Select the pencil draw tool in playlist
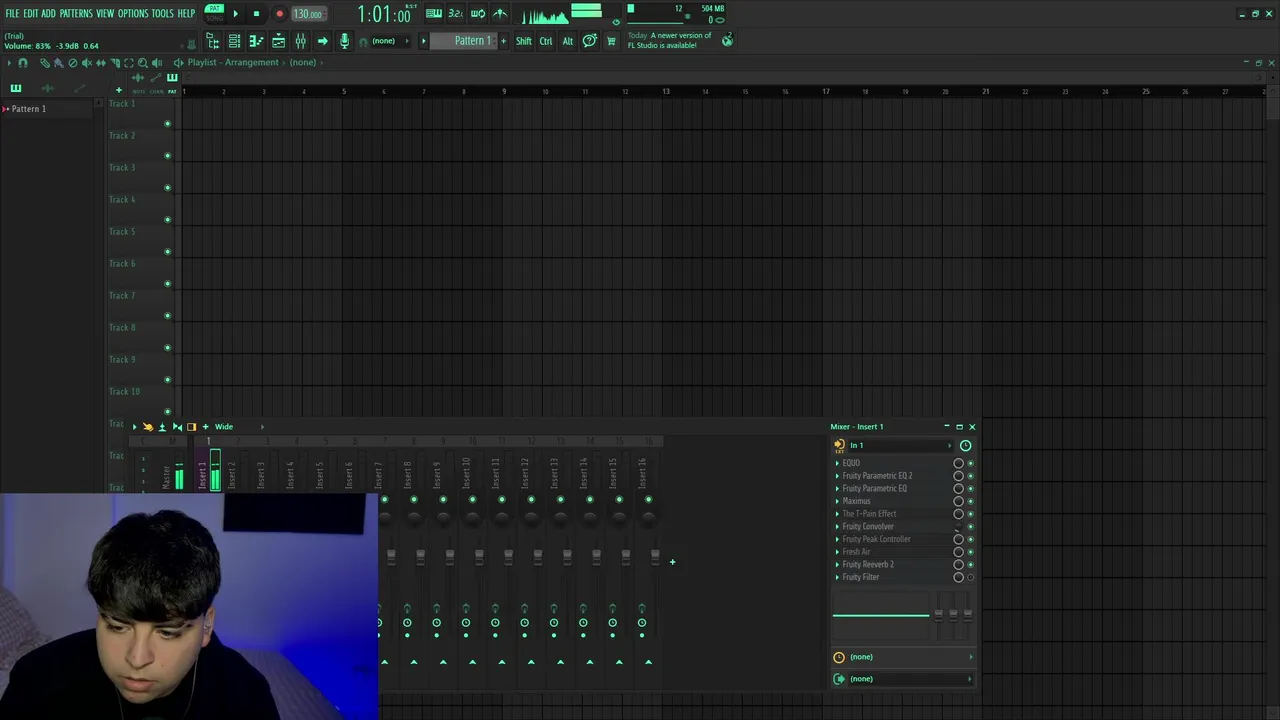The height and width of the screenshot is (720, 1280). 45,62
